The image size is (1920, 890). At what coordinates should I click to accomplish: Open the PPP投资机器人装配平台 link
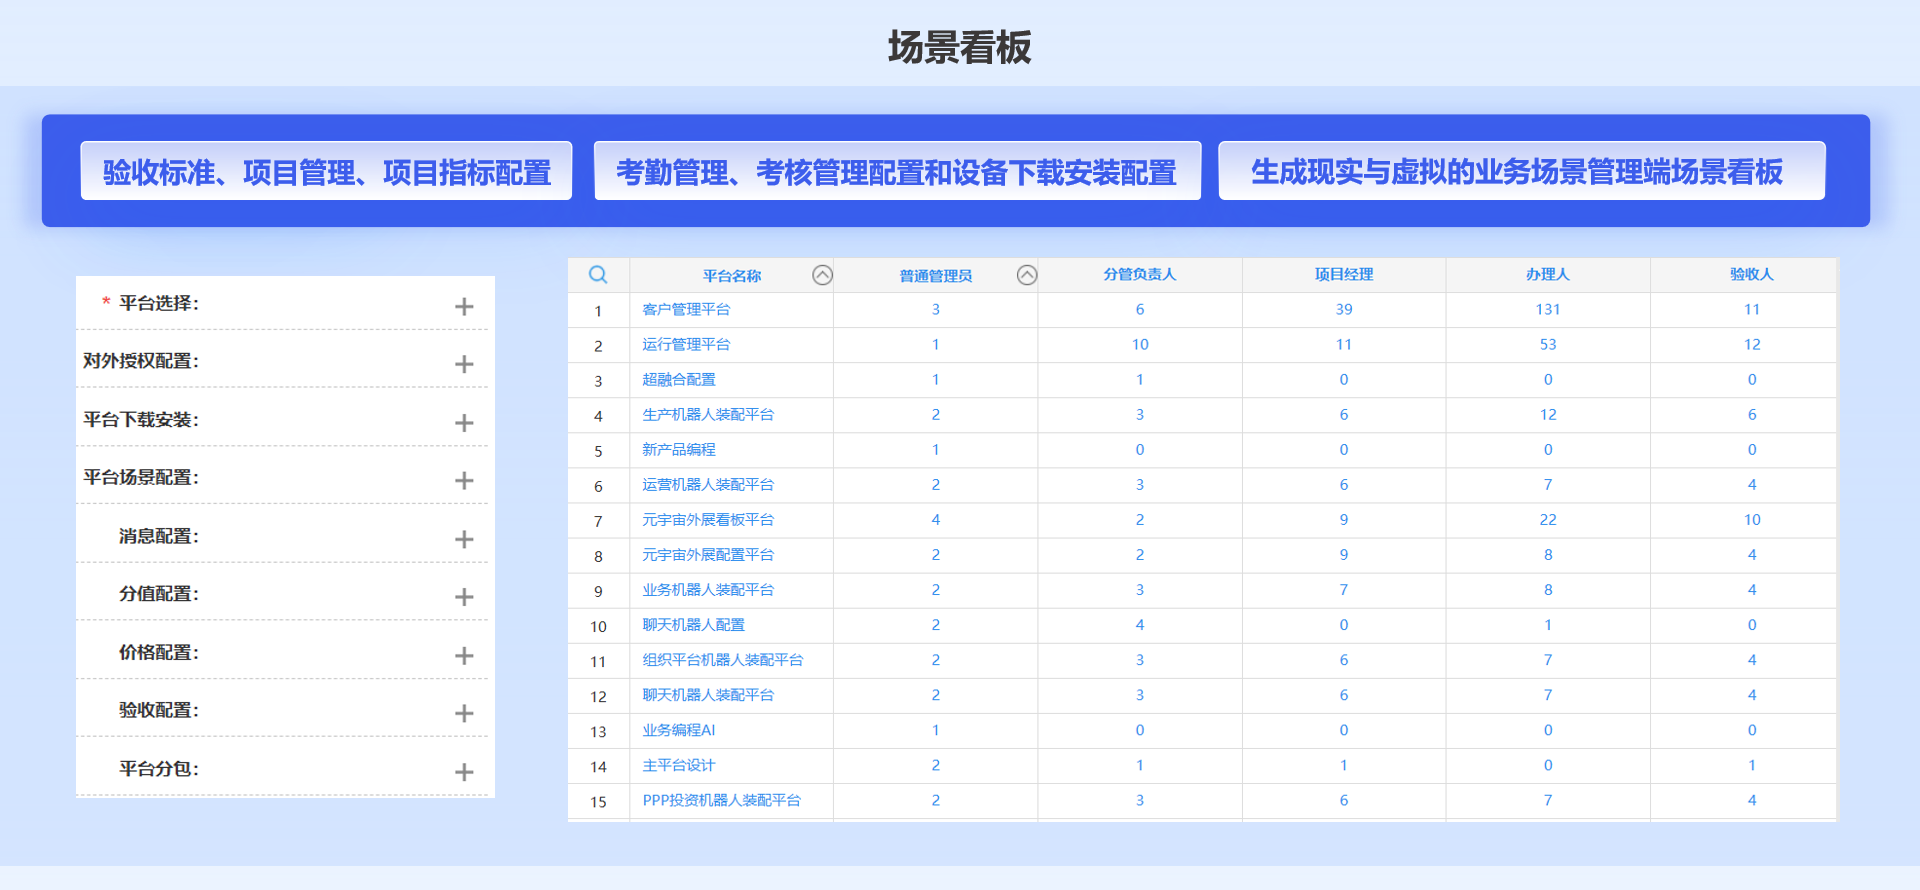[721, 800]
